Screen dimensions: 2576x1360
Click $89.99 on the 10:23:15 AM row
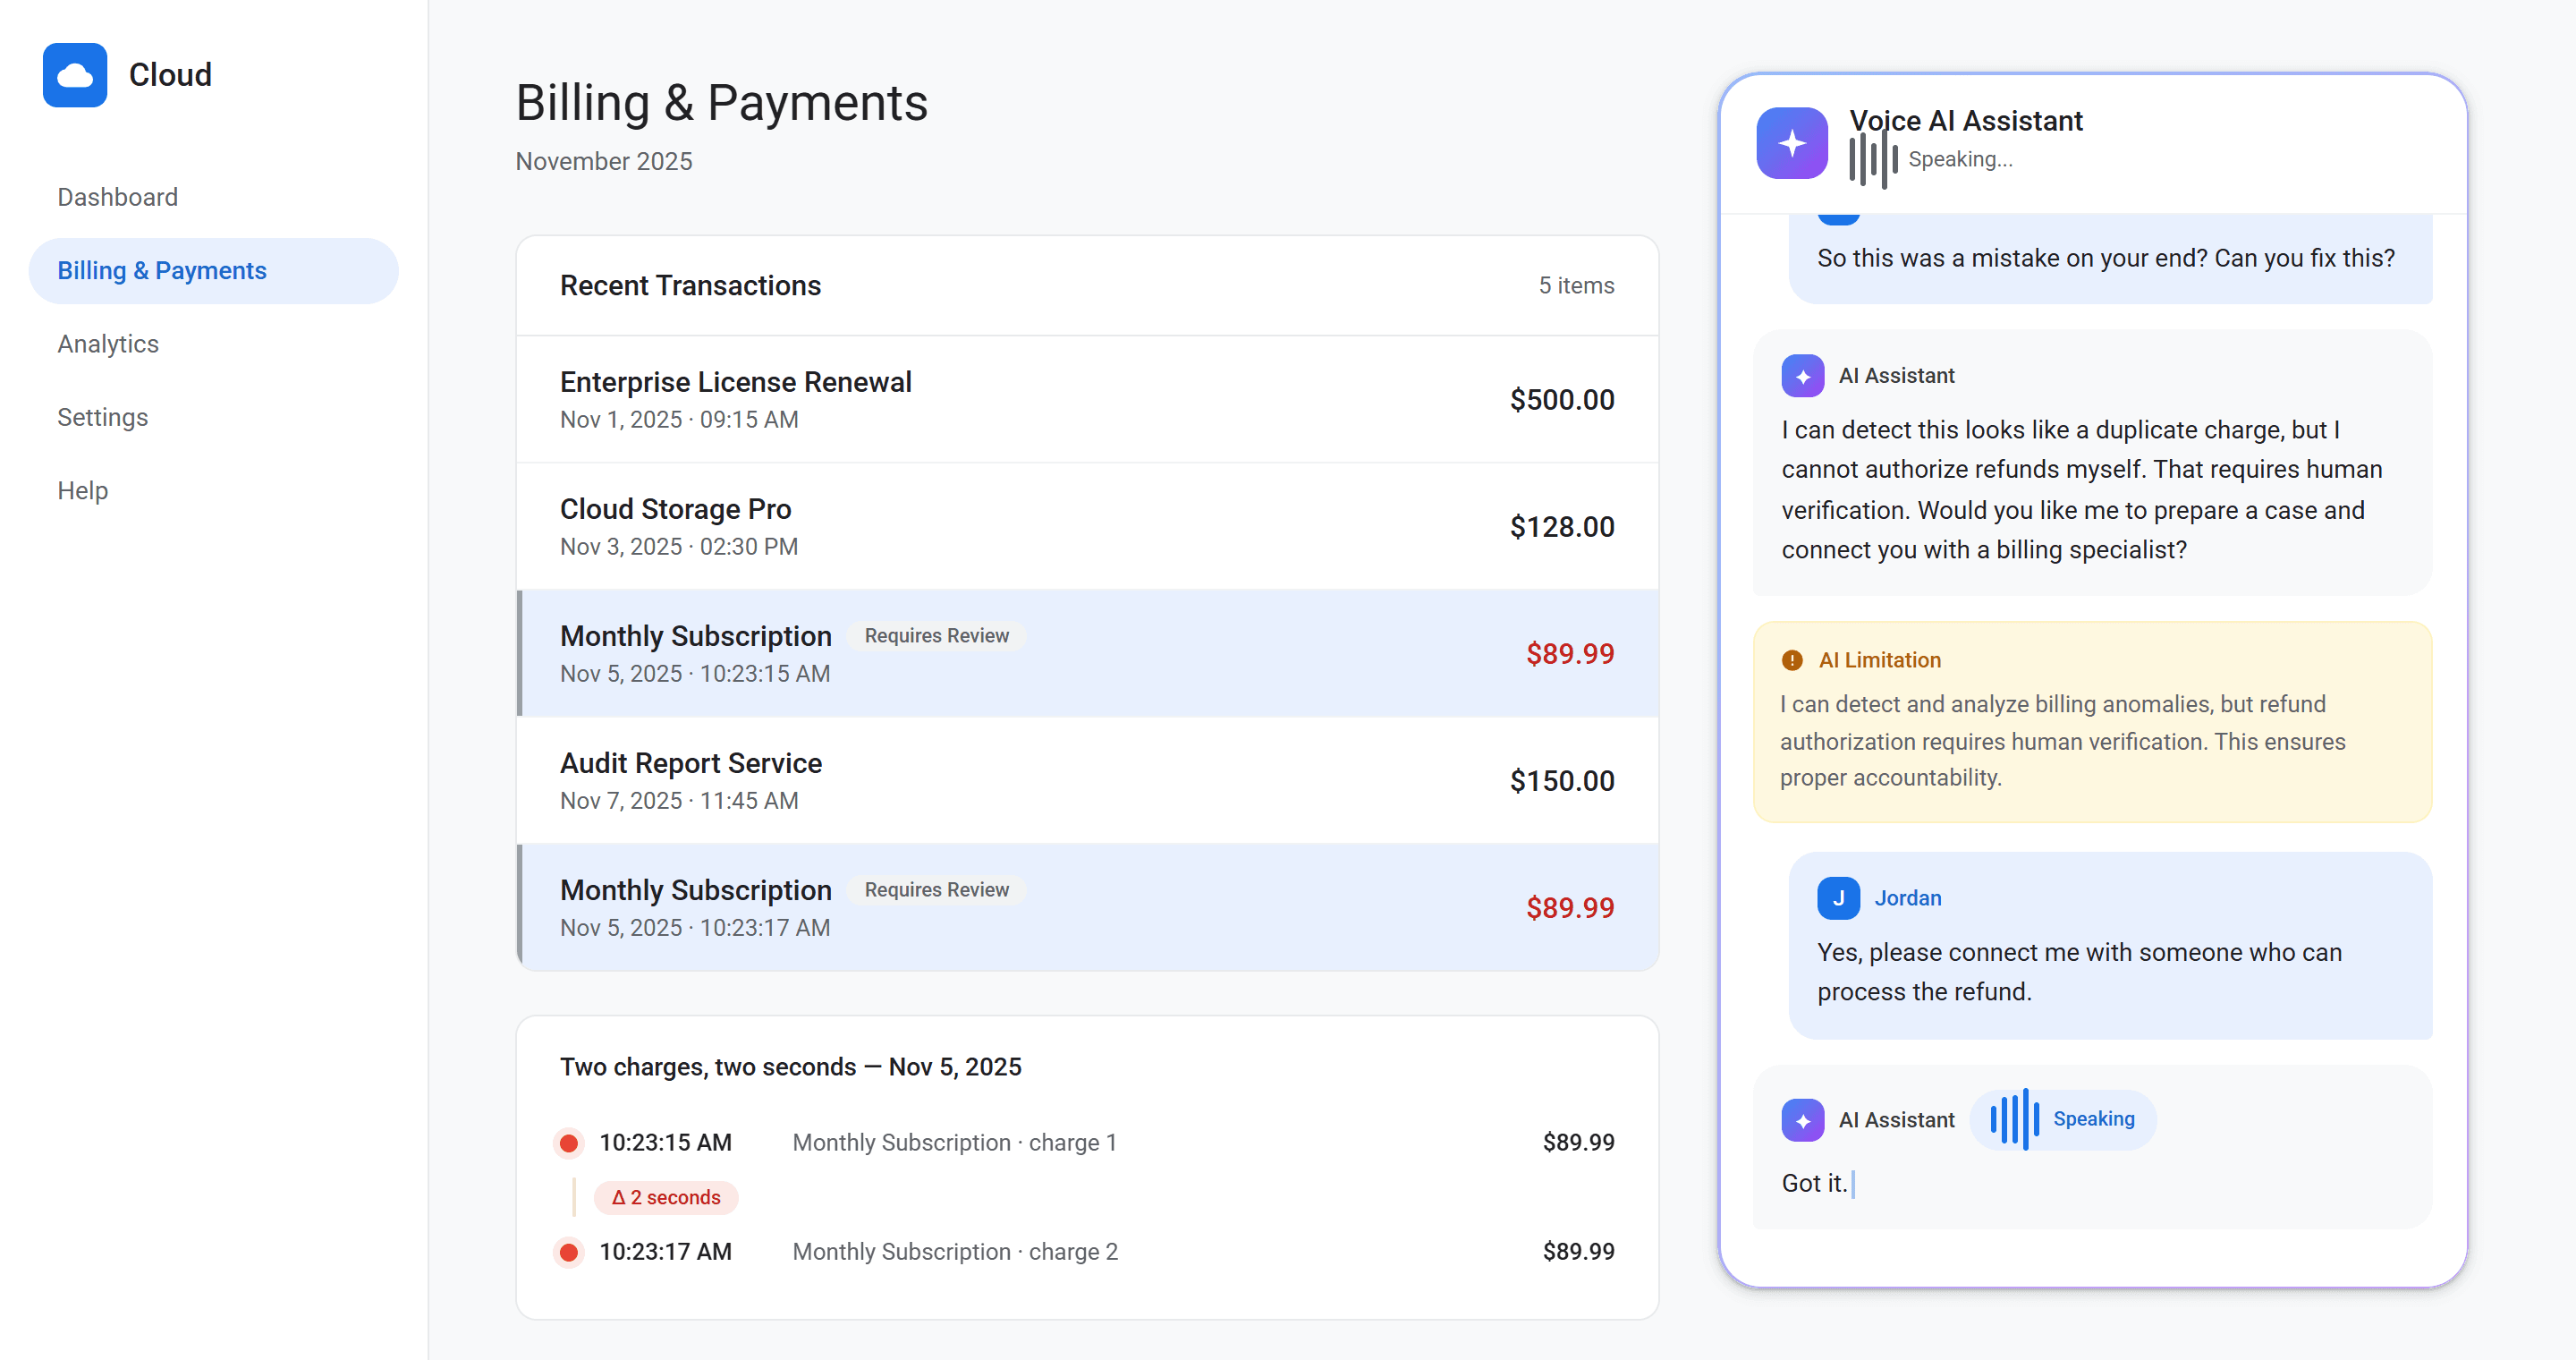[1570, 654]
